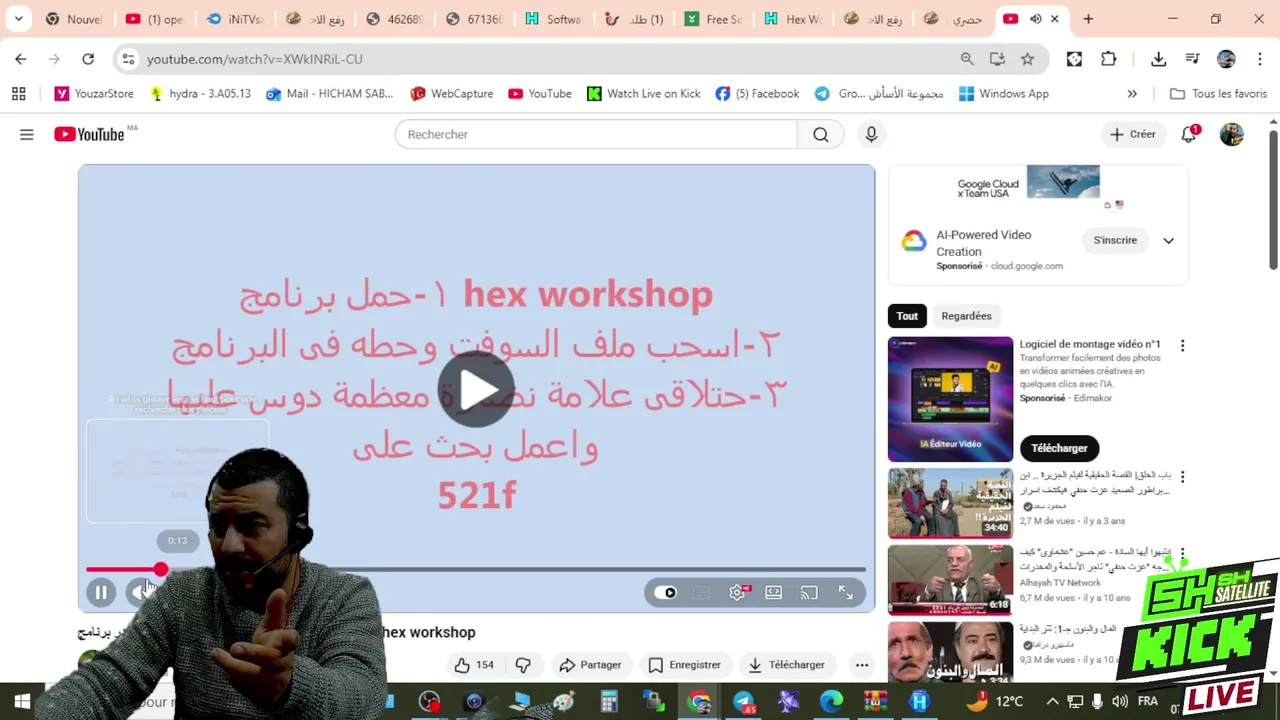
Task: Bookmark this page with star icon
Action: pyautogui.click(x=1027, y=59)
